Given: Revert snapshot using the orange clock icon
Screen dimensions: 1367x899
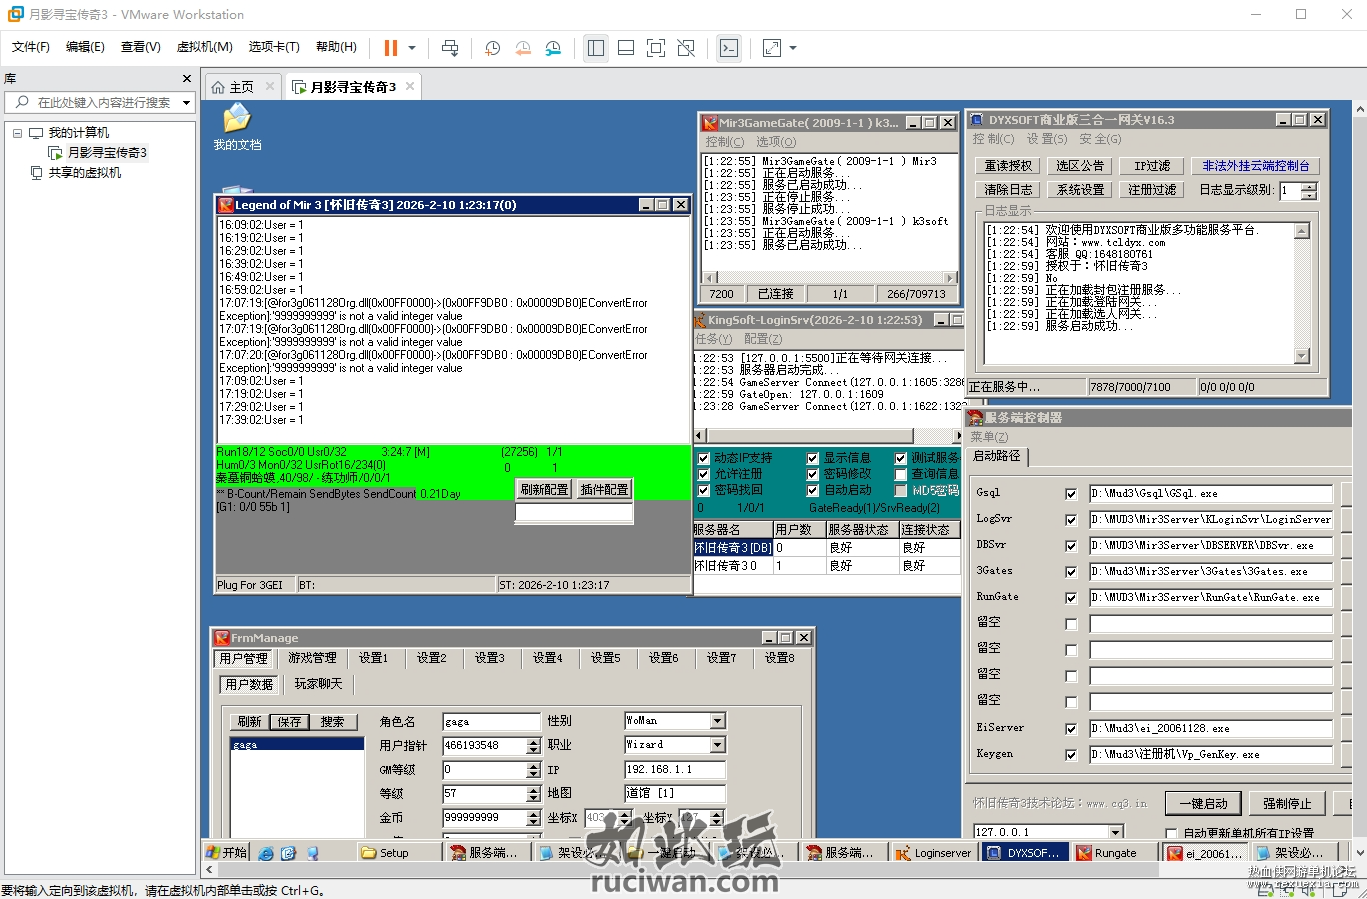Looking at the screenshot, I should pos(523,47).
